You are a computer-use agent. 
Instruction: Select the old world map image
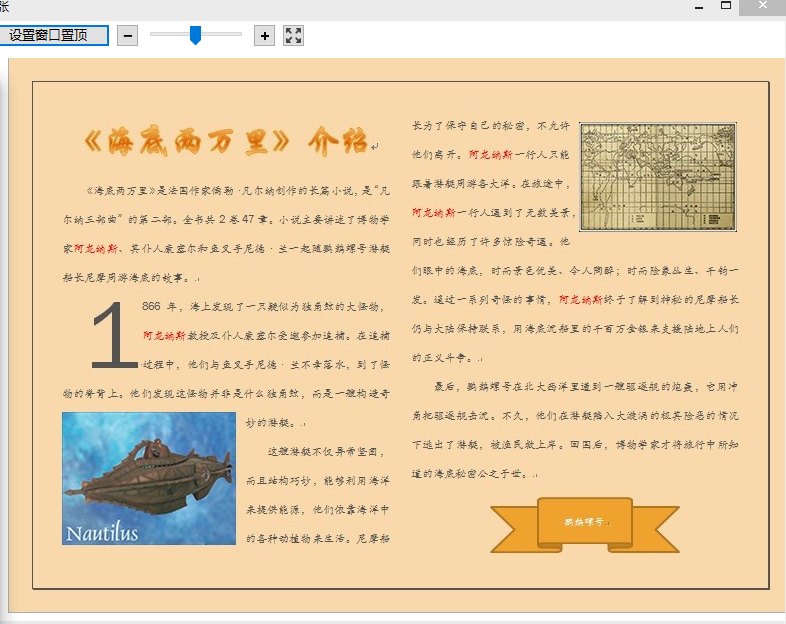tap(658, 178)
